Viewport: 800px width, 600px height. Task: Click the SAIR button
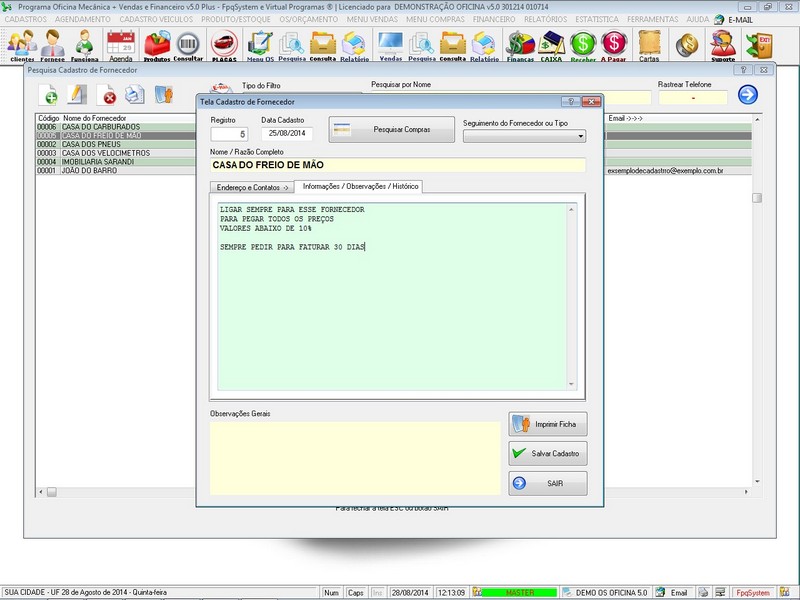click(547, 483)
